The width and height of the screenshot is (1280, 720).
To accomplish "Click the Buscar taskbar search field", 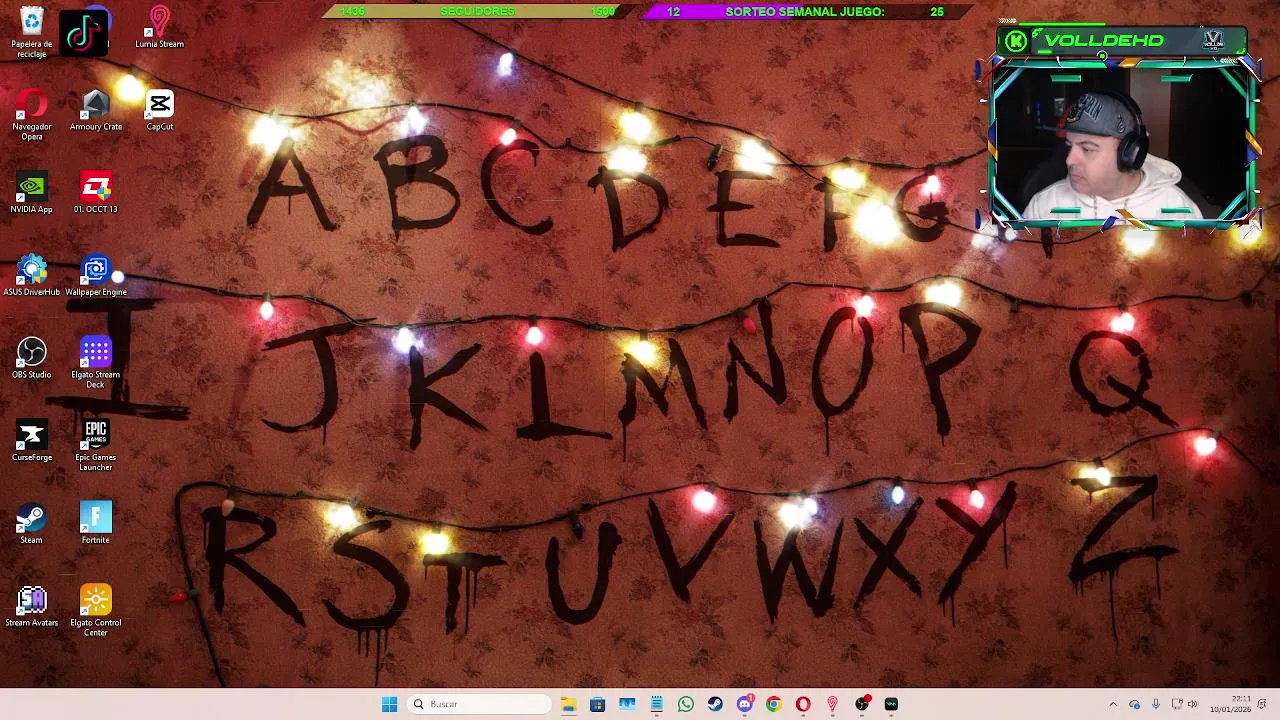I will [x=480, y=704].
